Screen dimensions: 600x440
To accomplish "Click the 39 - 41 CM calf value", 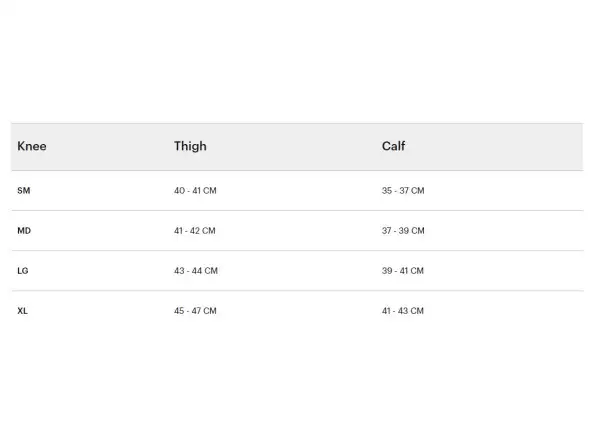I will coord(403,271).
